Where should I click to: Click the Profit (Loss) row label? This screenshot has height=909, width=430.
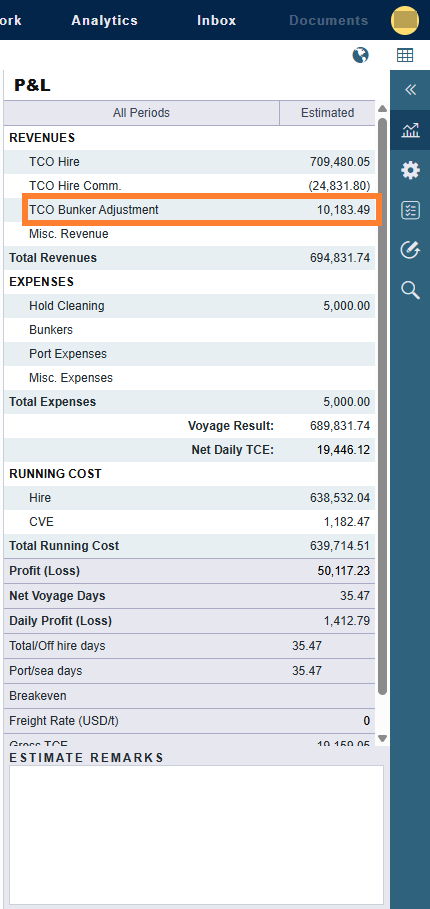point(44,570)
